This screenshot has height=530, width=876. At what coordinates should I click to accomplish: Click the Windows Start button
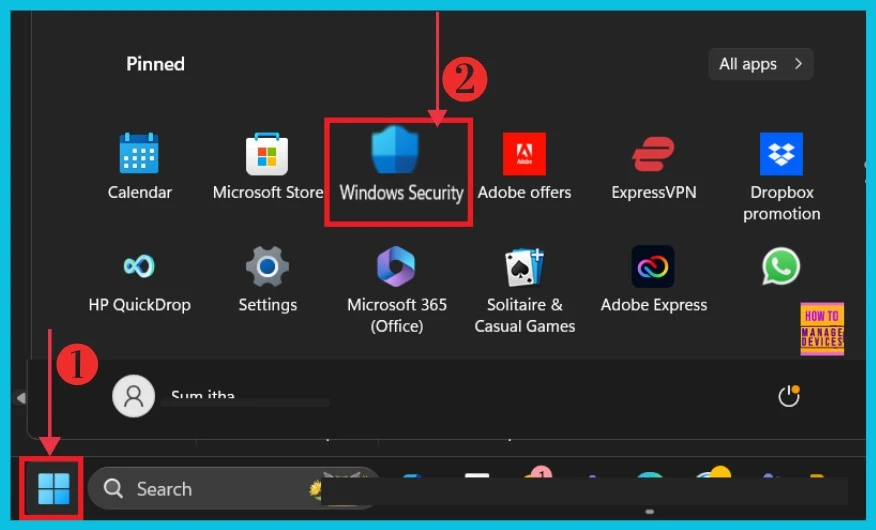(54, 489)
